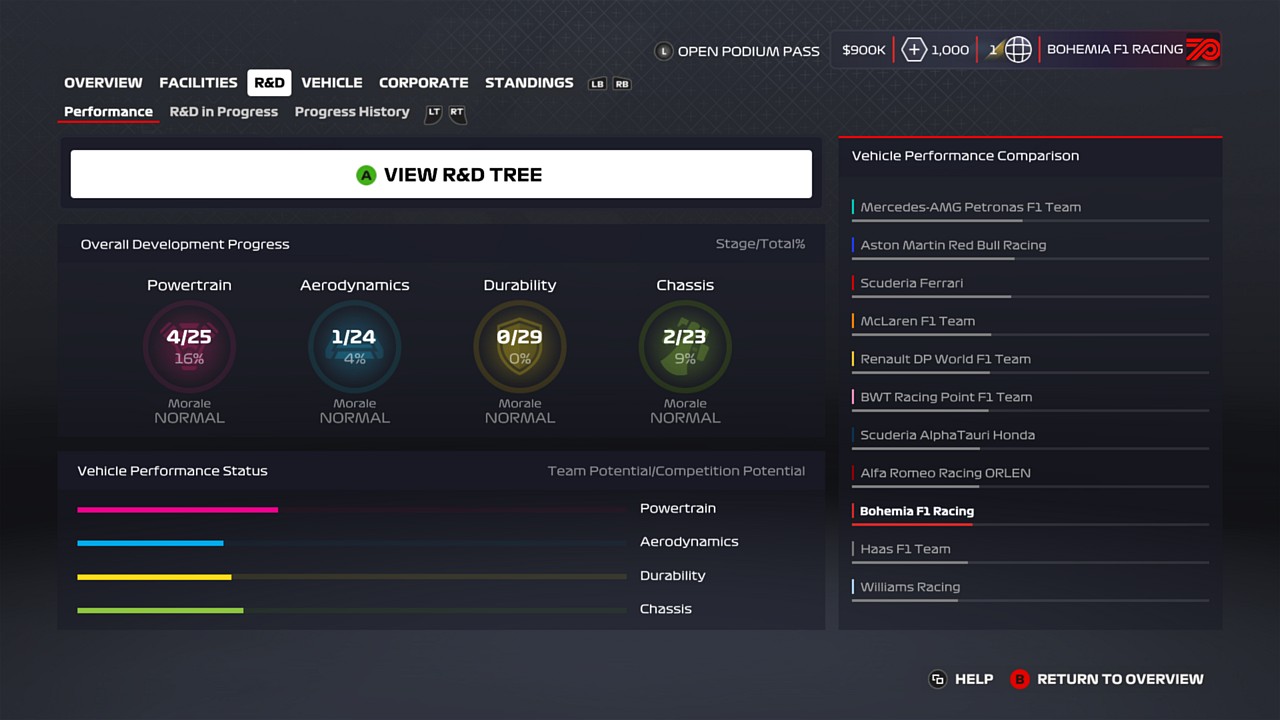
Task: Select Mercedes-AMG Petronas F1 Team in comparison list
Action: 970,207
